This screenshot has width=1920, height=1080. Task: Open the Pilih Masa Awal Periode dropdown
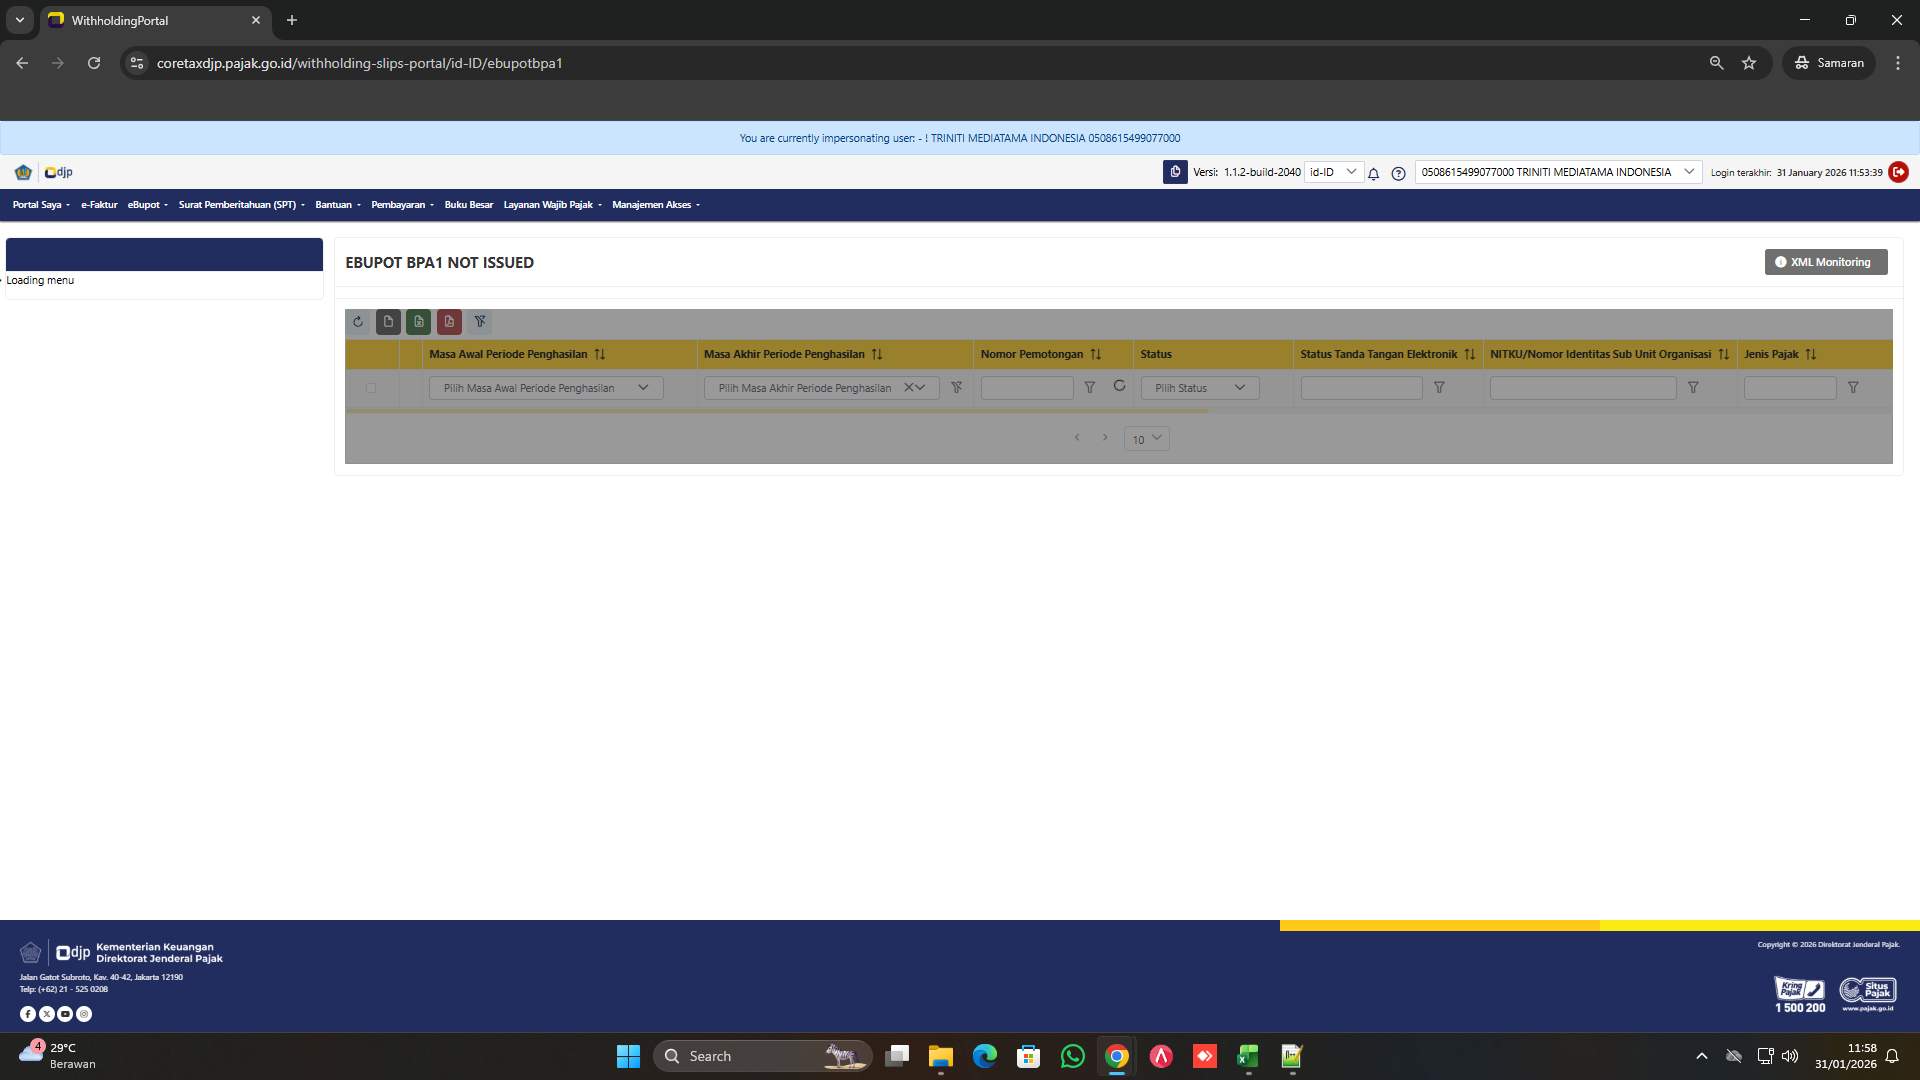coord(545,387)
